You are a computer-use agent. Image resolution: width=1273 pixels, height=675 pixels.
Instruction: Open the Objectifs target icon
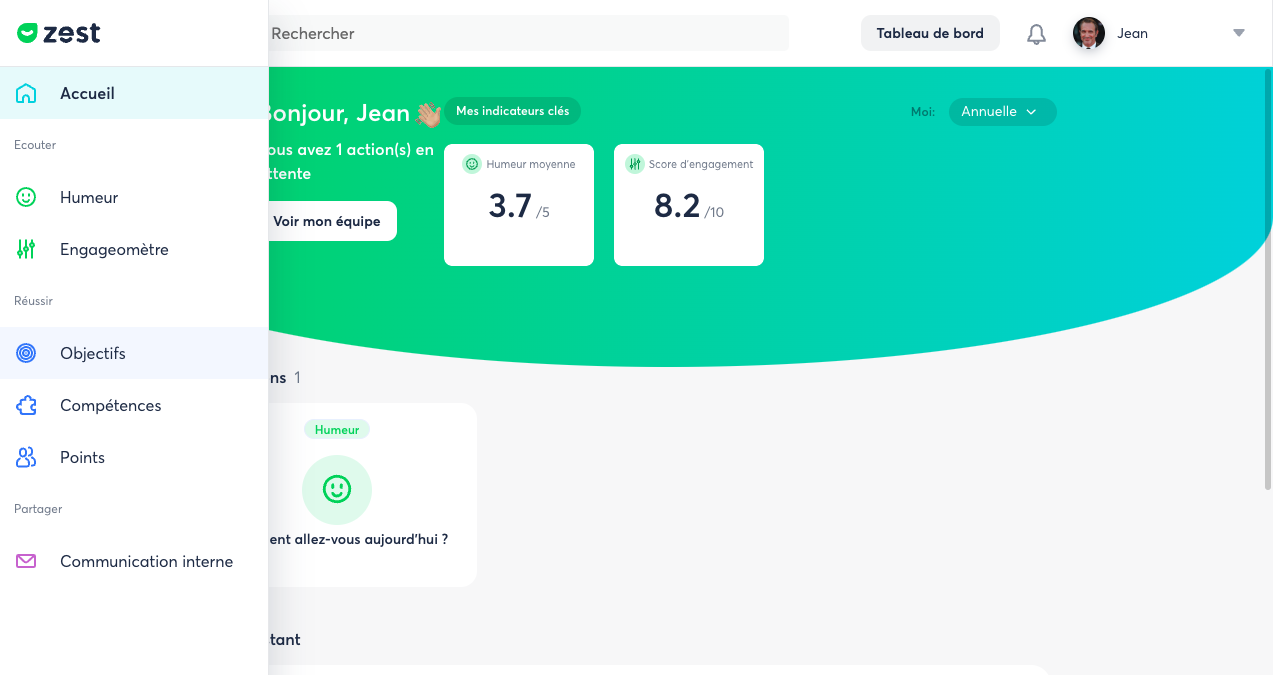(x=26, y=353)
